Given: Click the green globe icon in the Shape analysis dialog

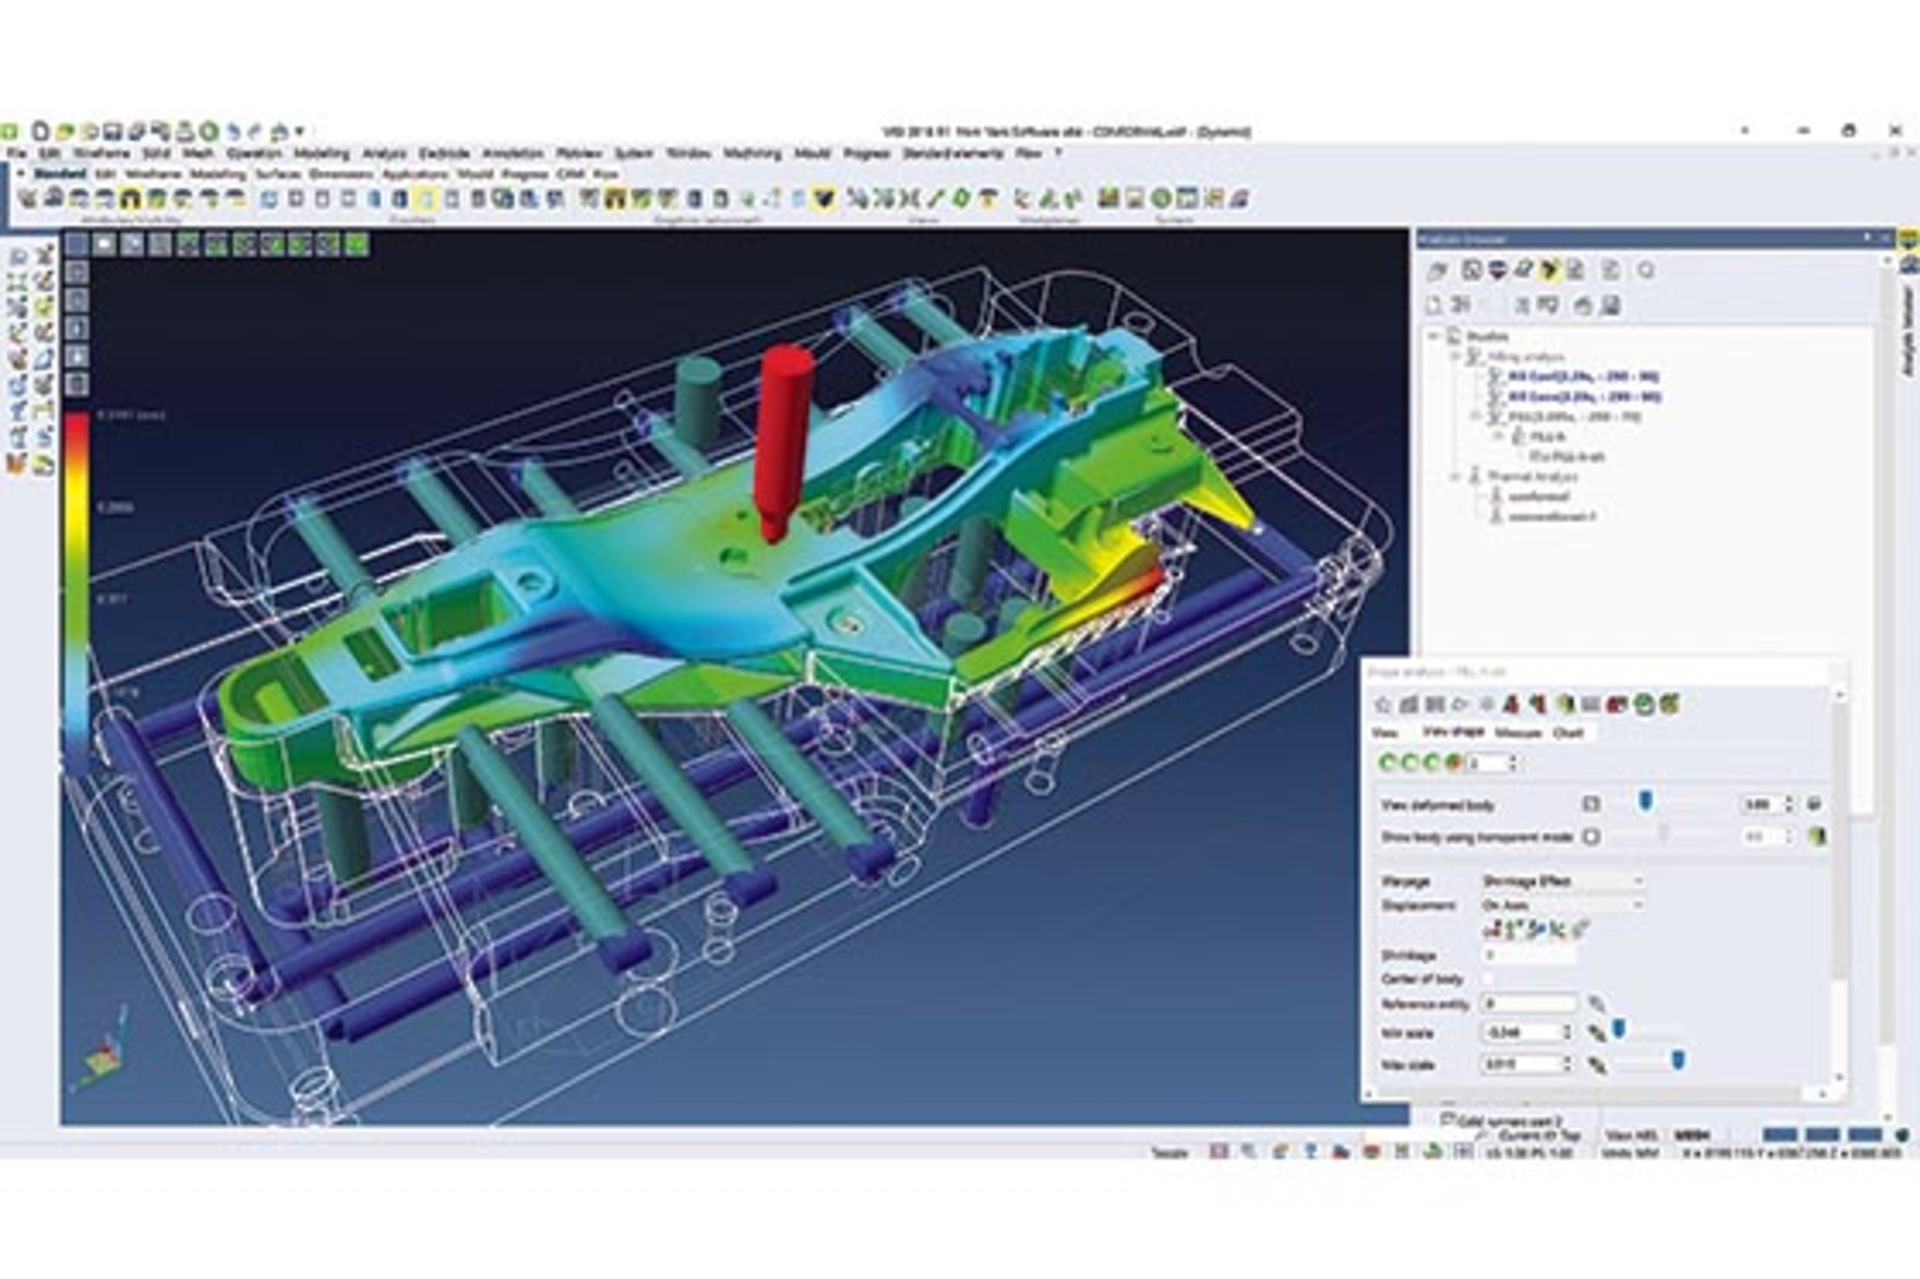Looking at the screenshot, I should tap(1644, 704).
